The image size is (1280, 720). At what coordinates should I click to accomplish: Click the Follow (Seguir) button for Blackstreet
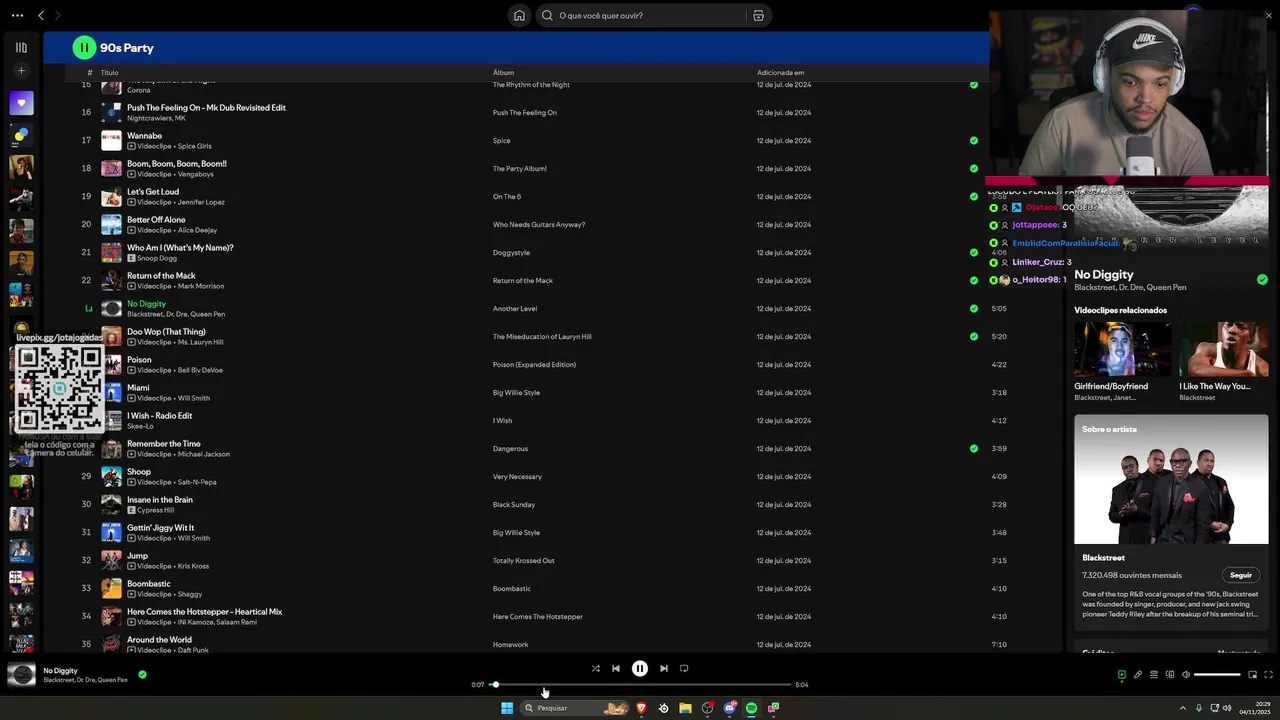(x=1241, y=576)
